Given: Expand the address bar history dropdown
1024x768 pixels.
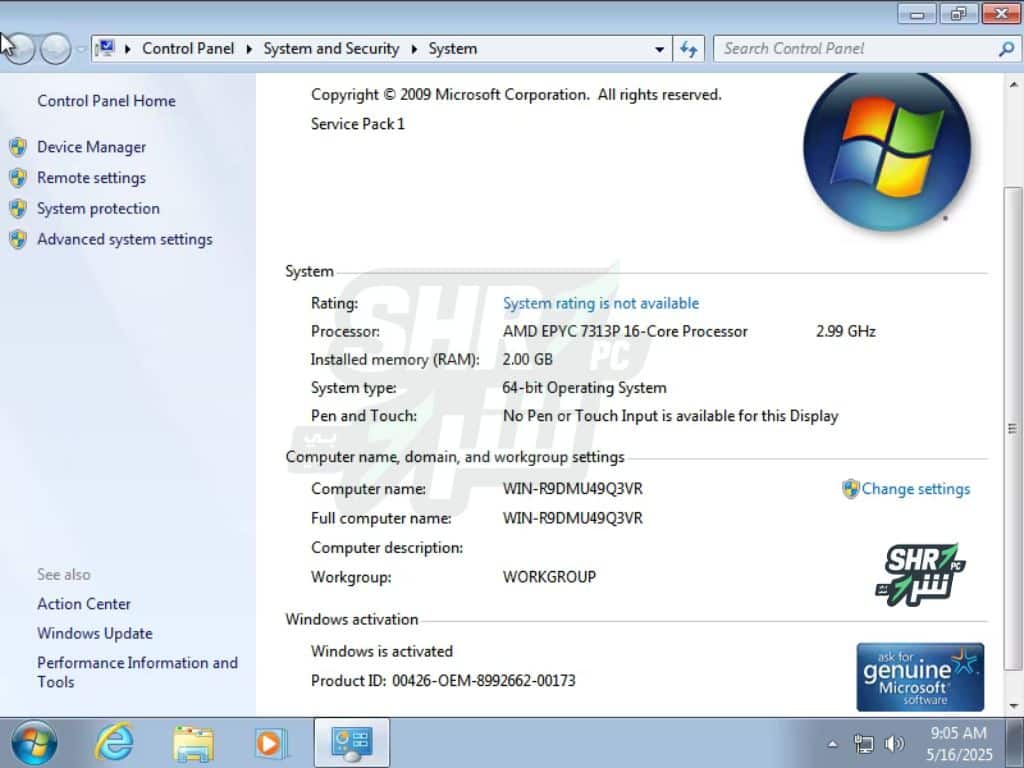Looking at the screenshot, I should (660, 49).
